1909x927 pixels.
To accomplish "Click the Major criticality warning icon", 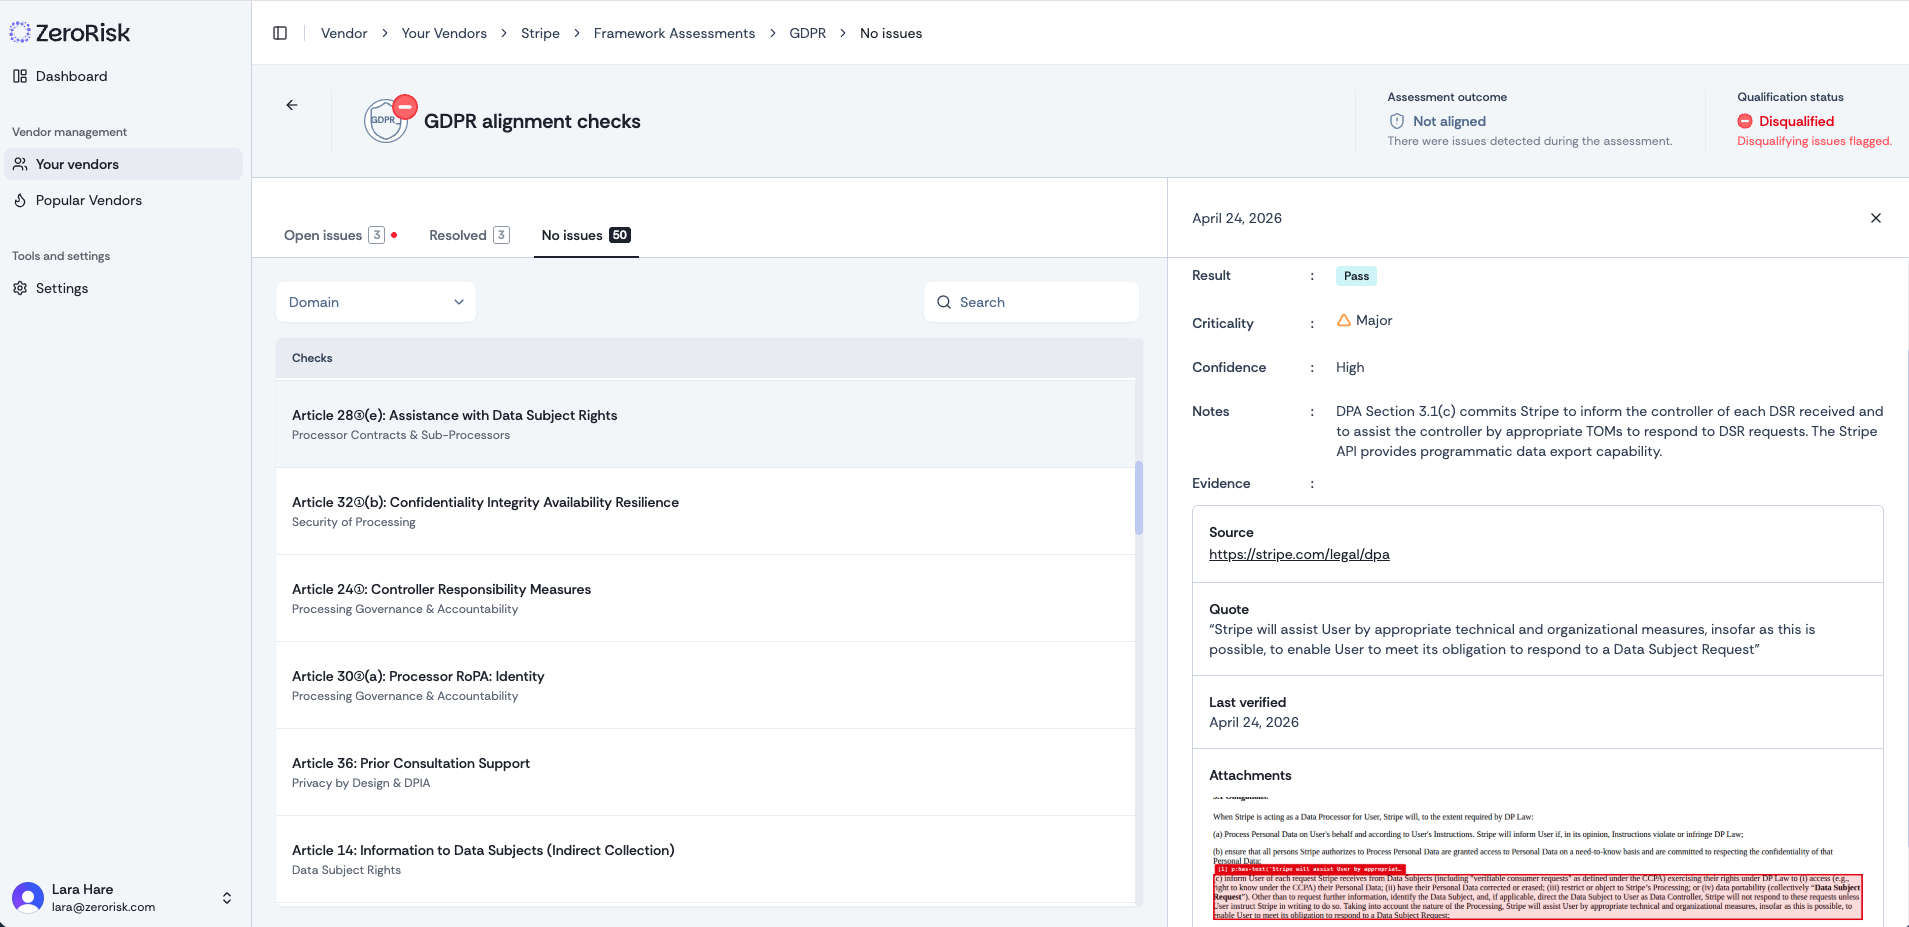I will pyautogui.click(x=1344, y=320).
